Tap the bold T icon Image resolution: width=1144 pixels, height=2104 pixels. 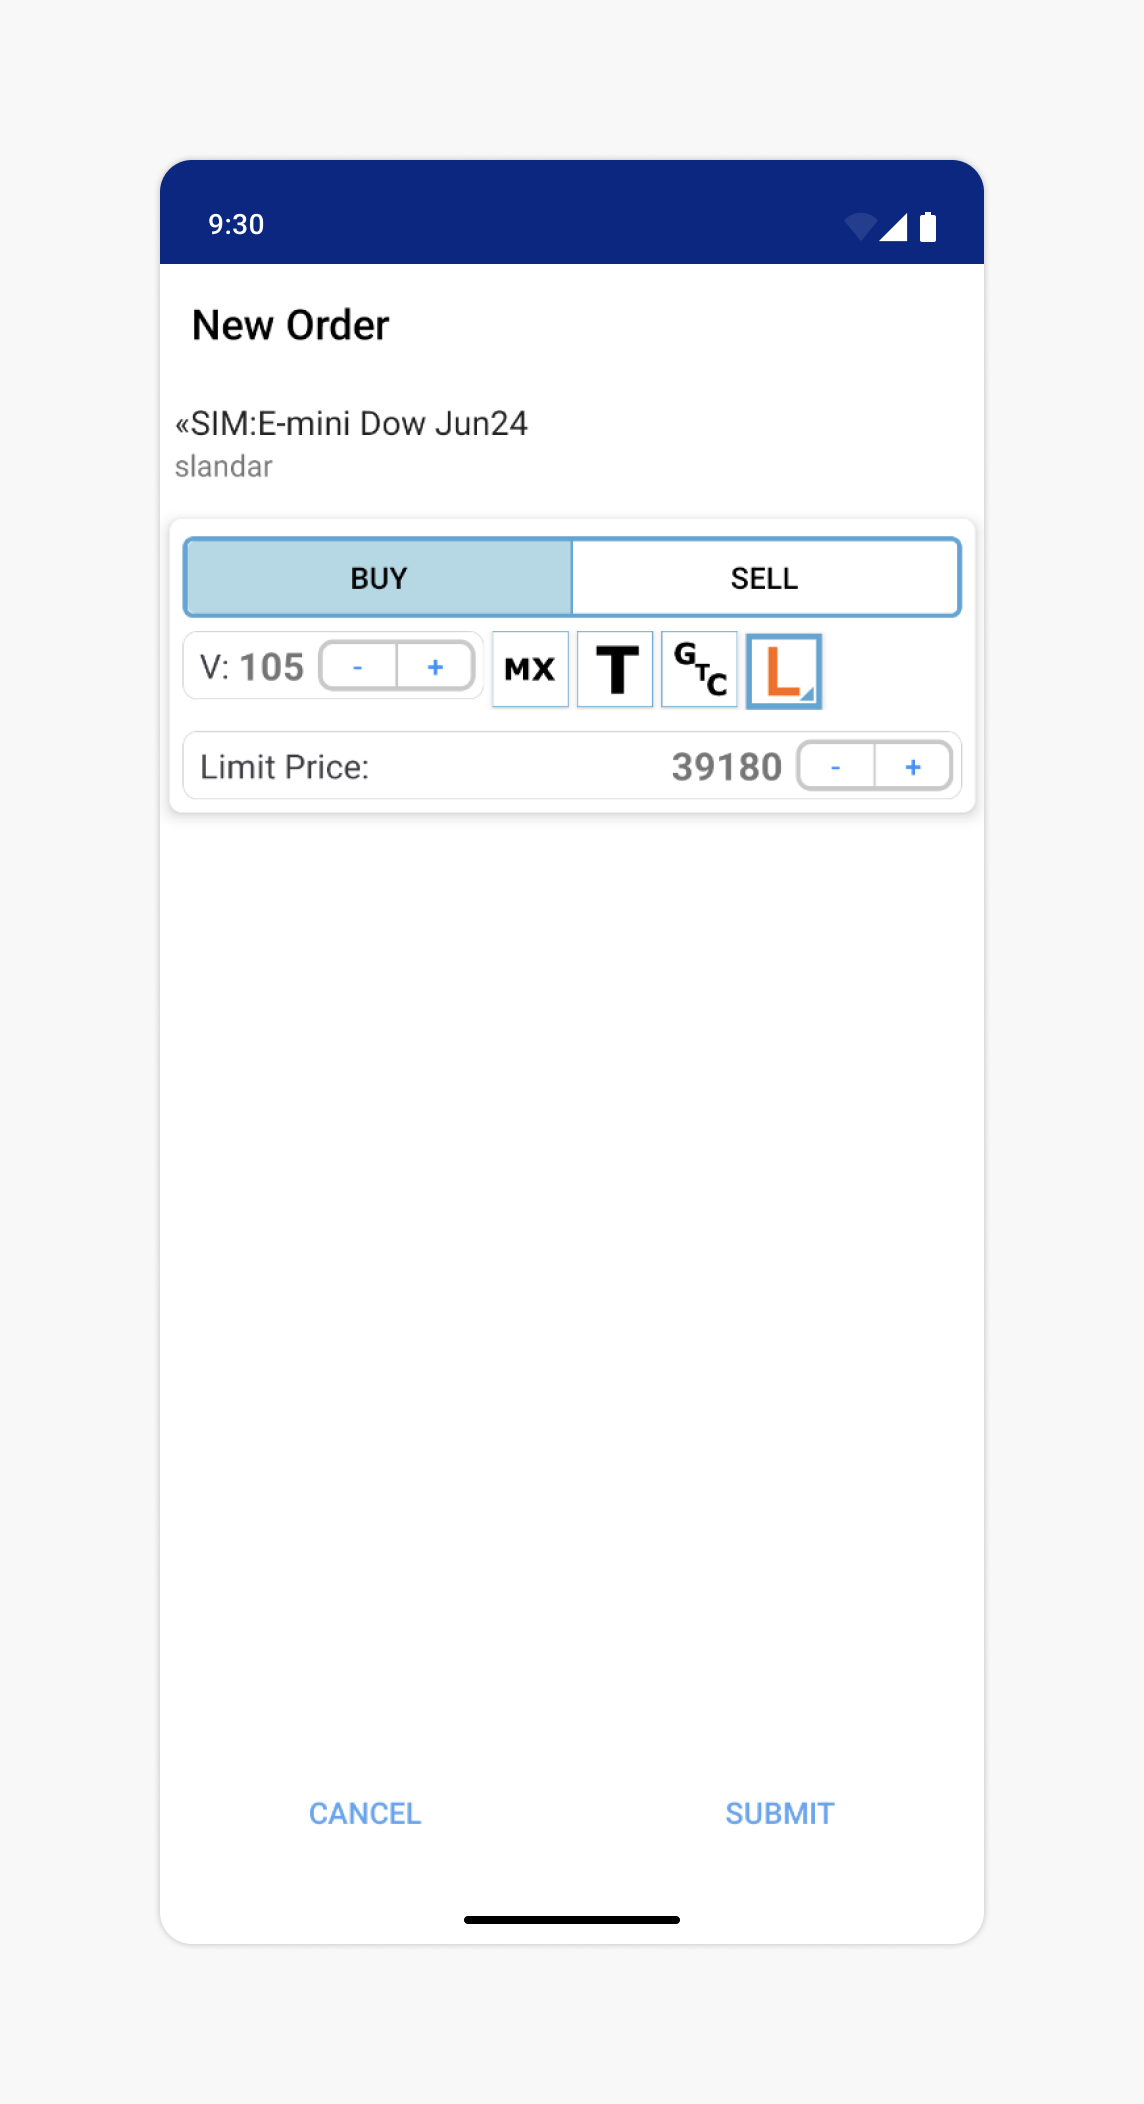pyautogui.click(x=615, y=669)
